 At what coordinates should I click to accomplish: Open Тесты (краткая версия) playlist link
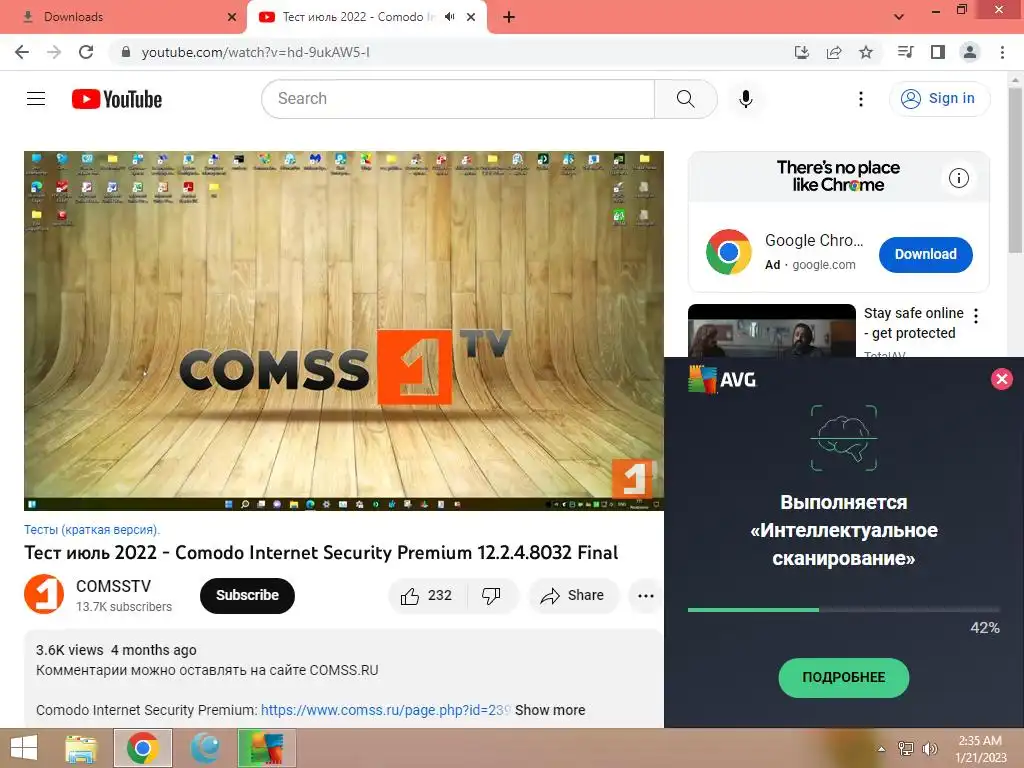(91, 530)
